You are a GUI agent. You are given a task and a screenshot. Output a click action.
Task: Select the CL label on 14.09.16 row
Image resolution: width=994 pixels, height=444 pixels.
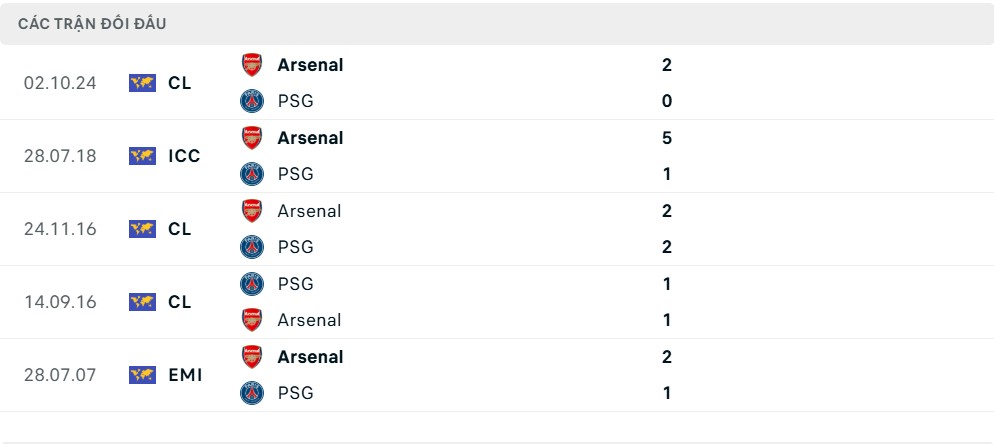pos(179,302)
